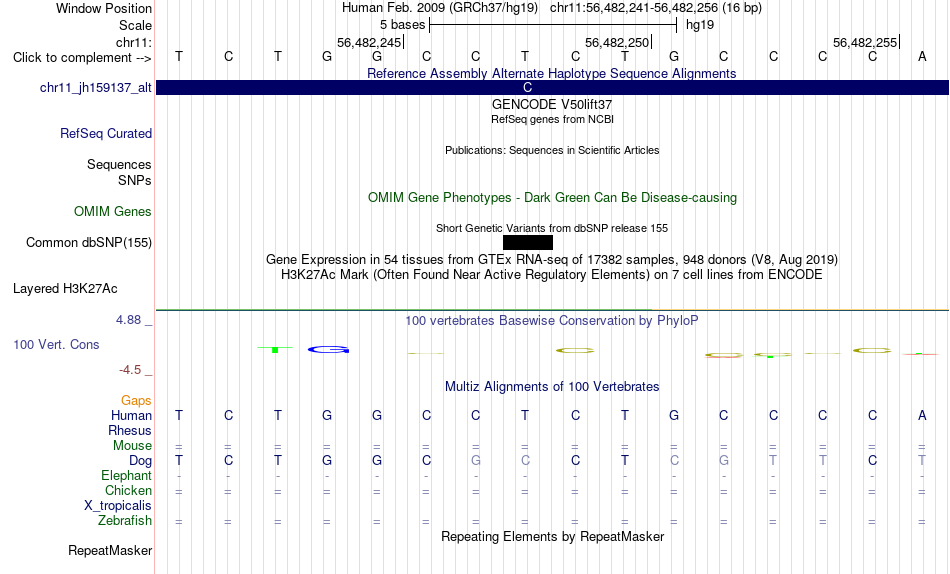Open 'Repeating Elements by RepeatMasker' title

[x=552, y=536]
